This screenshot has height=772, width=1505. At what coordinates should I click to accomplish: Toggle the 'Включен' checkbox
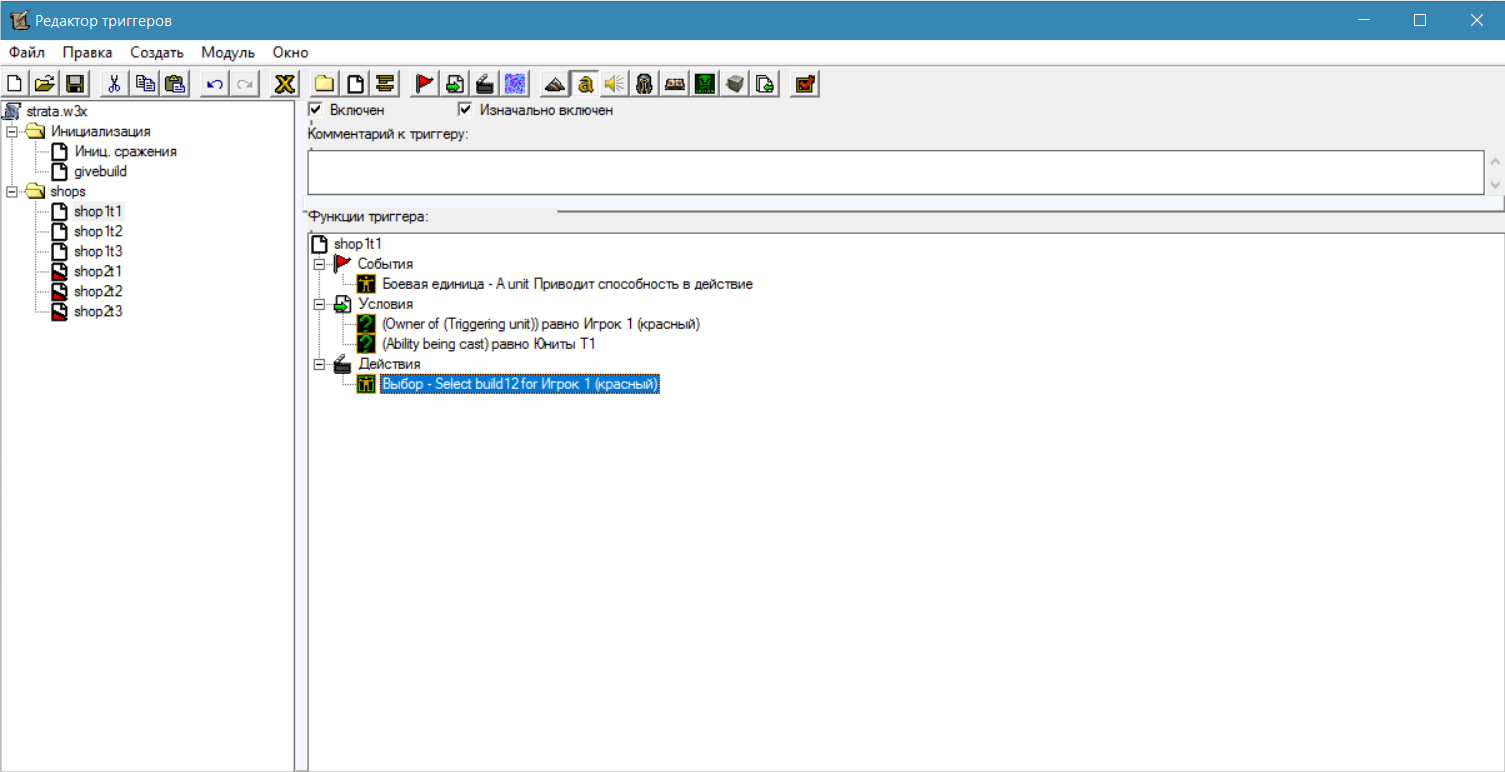[x=316, y=109]
